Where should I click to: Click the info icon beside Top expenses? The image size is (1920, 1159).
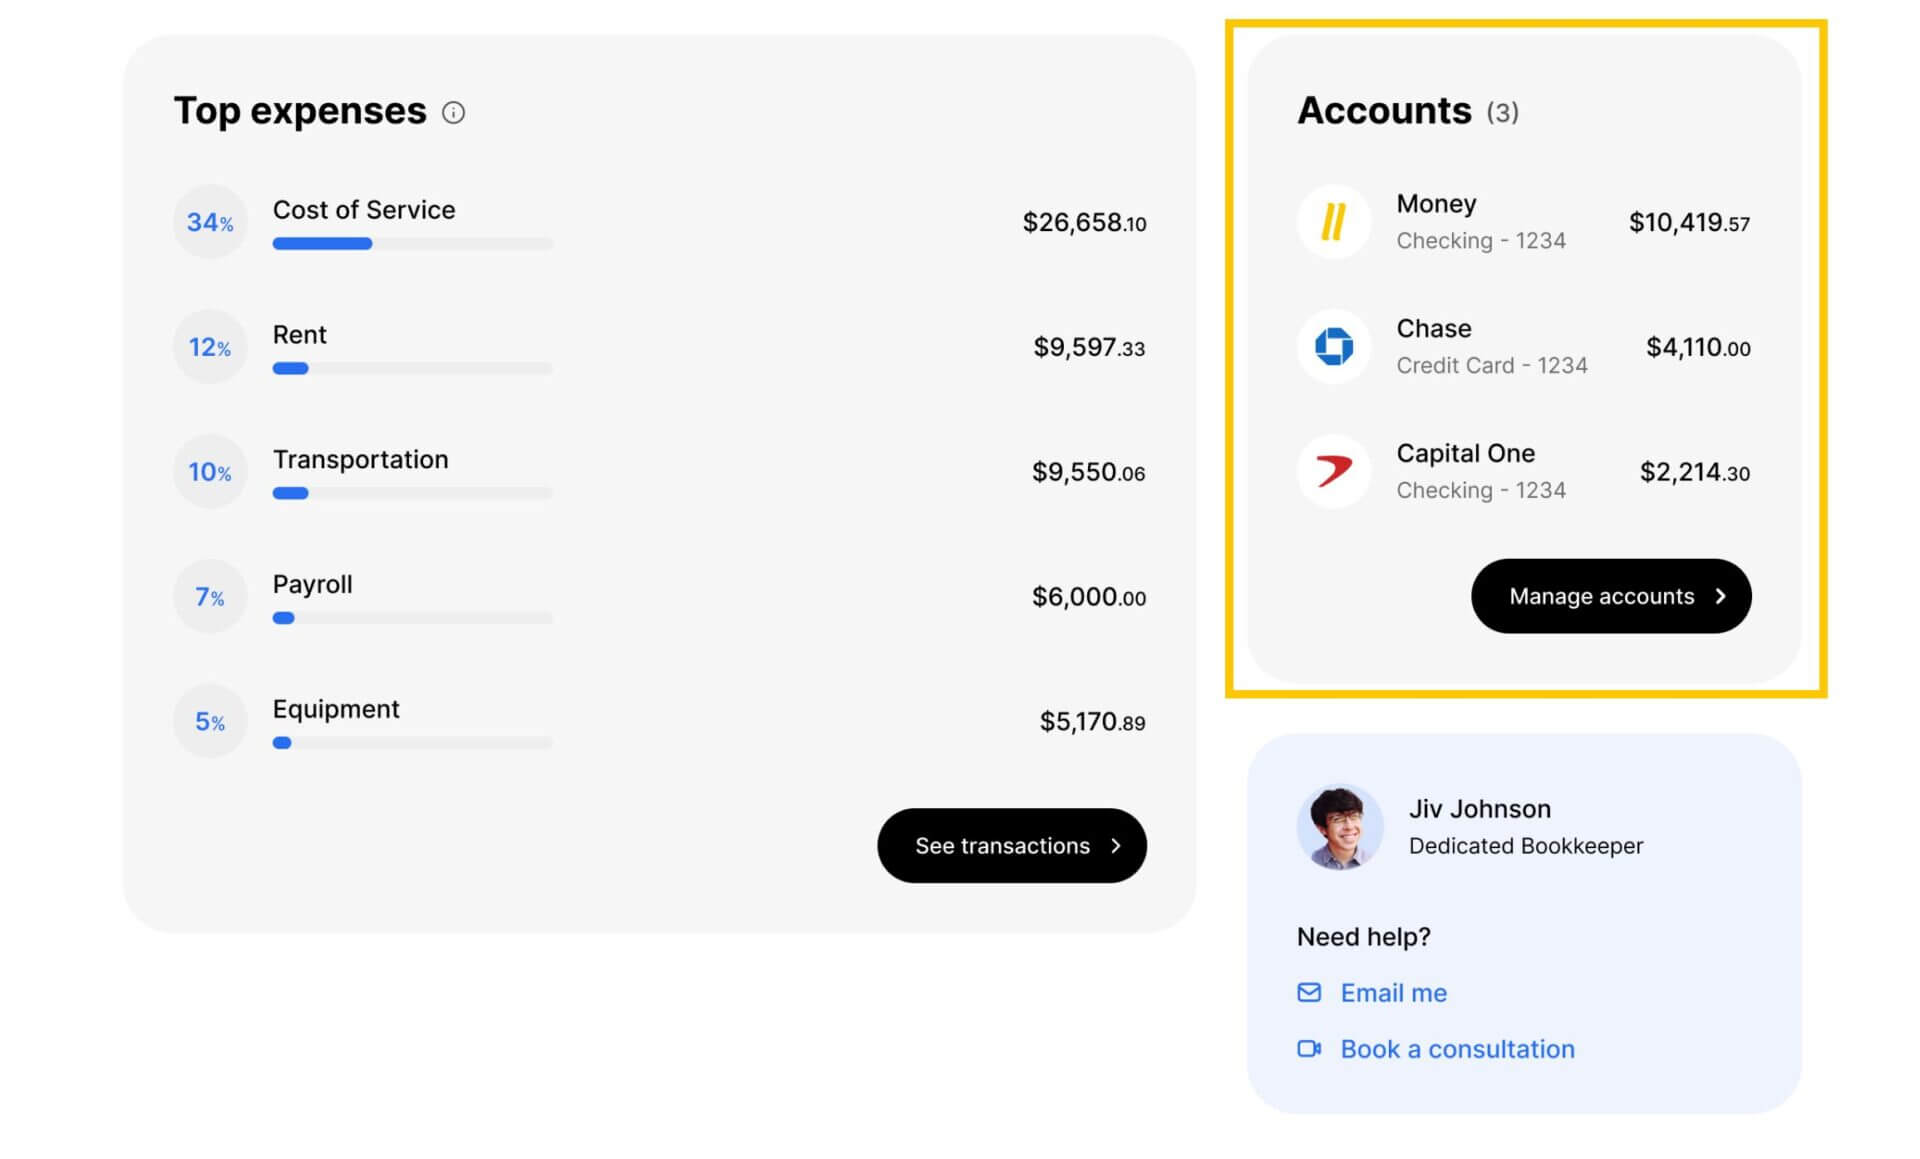[453, 112]
